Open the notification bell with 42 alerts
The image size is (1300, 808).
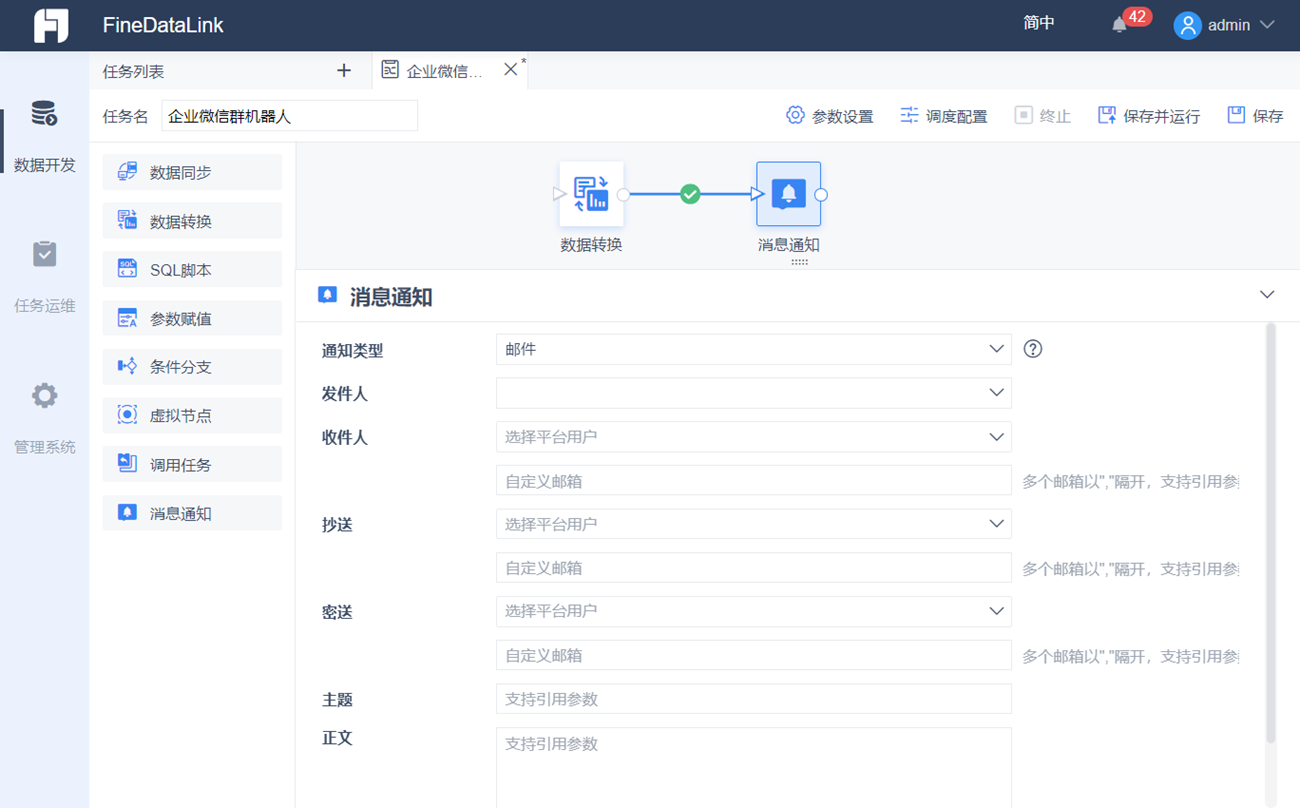point(1119,25)
